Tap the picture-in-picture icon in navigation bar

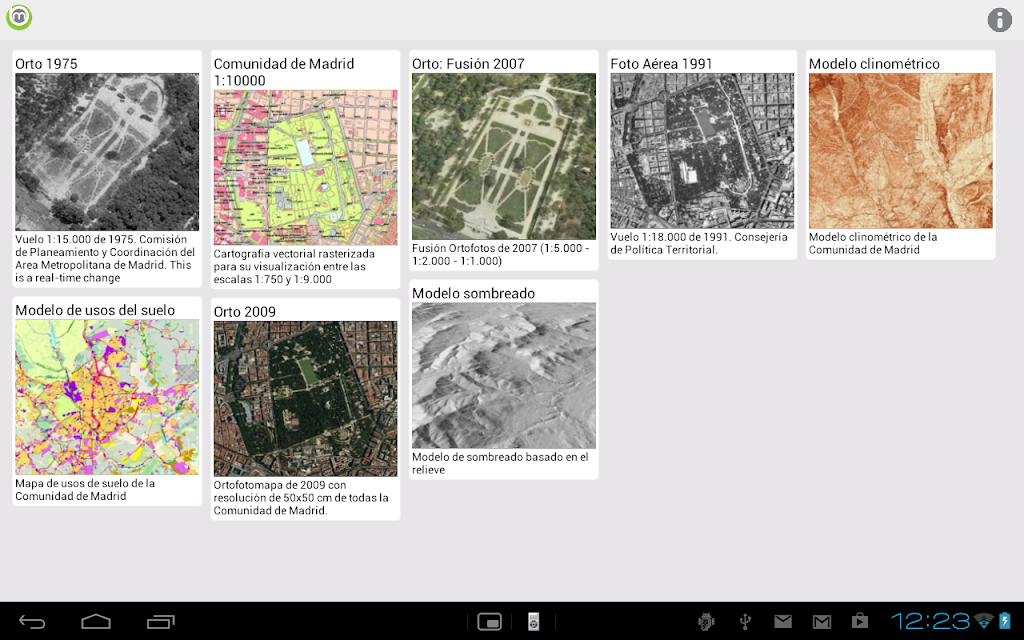(489, 622)
